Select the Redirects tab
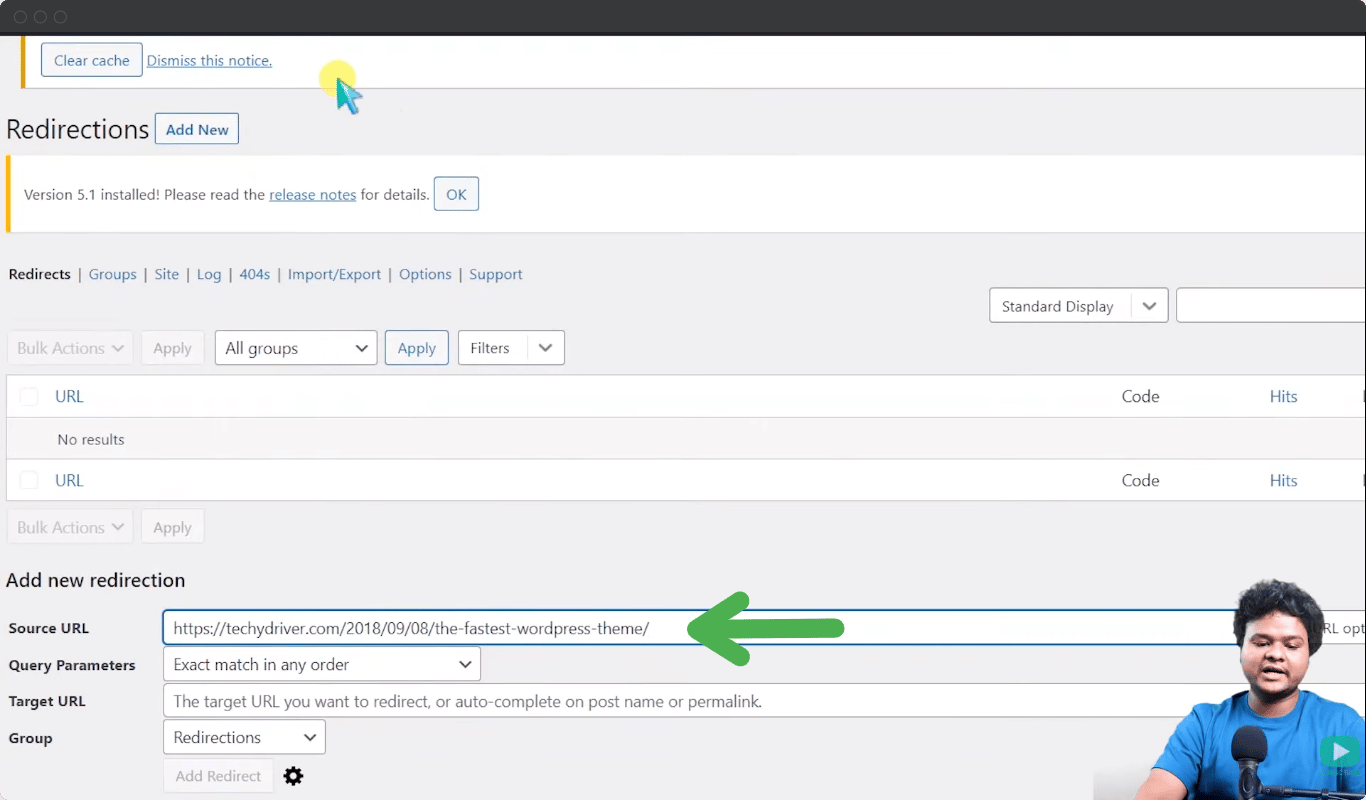This screenshot has height=800, width=1366. (x=40, y=274)
